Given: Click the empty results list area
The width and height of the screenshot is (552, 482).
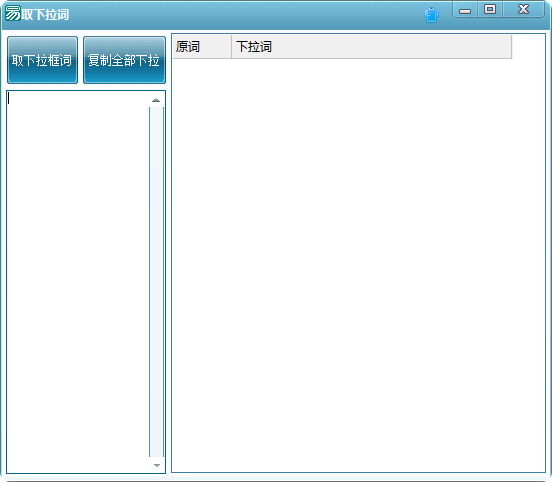Looking at the screenshot, I should tap(358, 265).
